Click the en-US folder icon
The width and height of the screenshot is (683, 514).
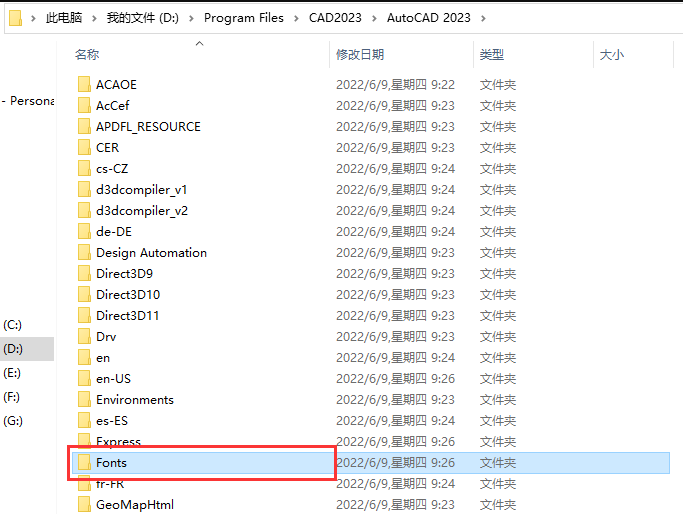tap(84, 379)
